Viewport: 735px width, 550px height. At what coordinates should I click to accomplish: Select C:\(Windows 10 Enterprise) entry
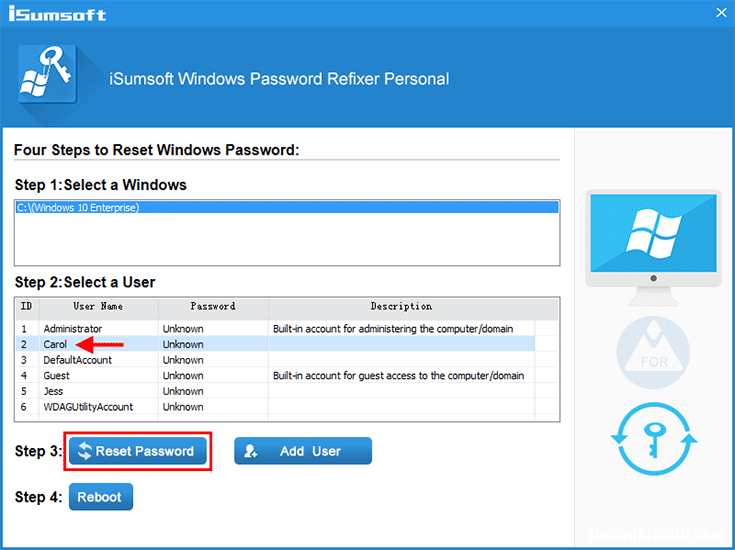pyautogui.click(x=287, y=208)
